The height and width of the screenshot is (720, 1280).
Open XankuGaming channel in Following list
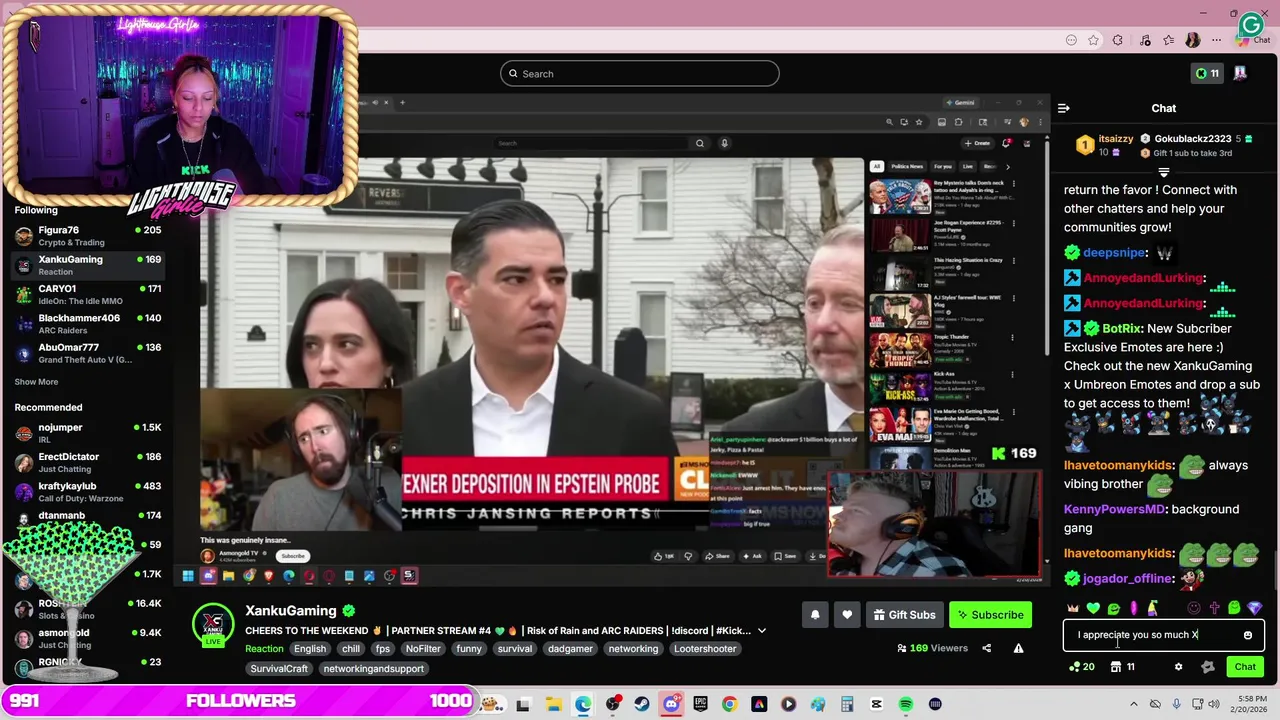pos(88,265)
